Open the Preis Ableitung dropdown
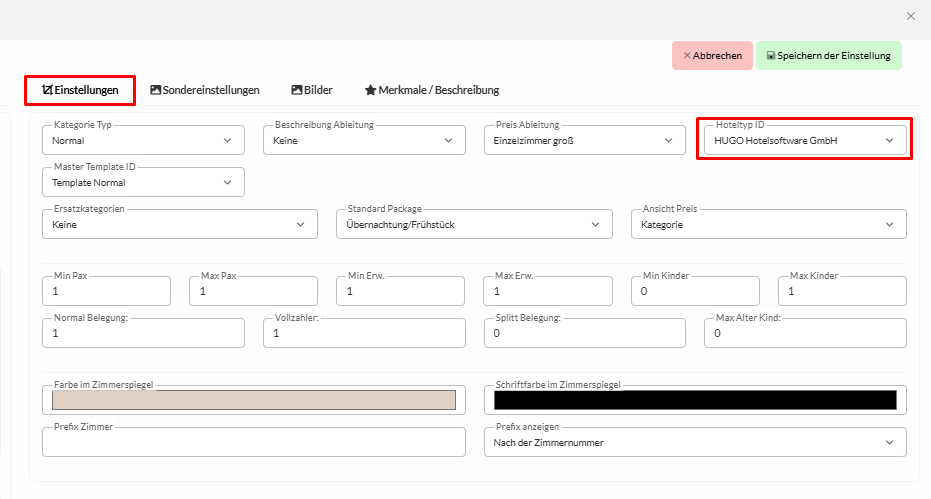The width and height of the screenshot is (931, 499). 585,141
